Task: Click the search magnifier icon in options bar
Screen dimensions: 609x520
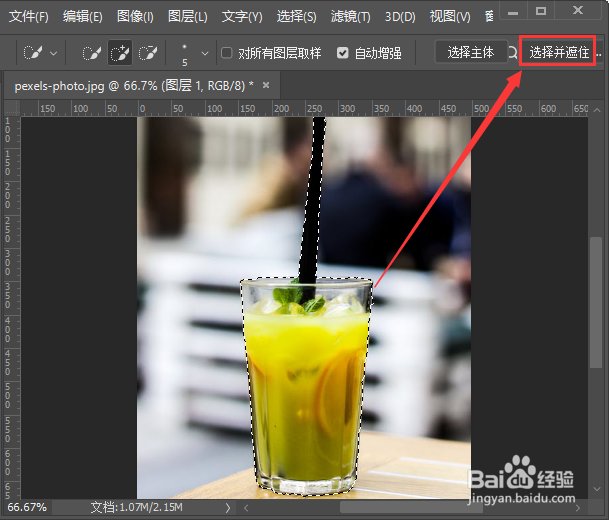Action: [513, 52]
